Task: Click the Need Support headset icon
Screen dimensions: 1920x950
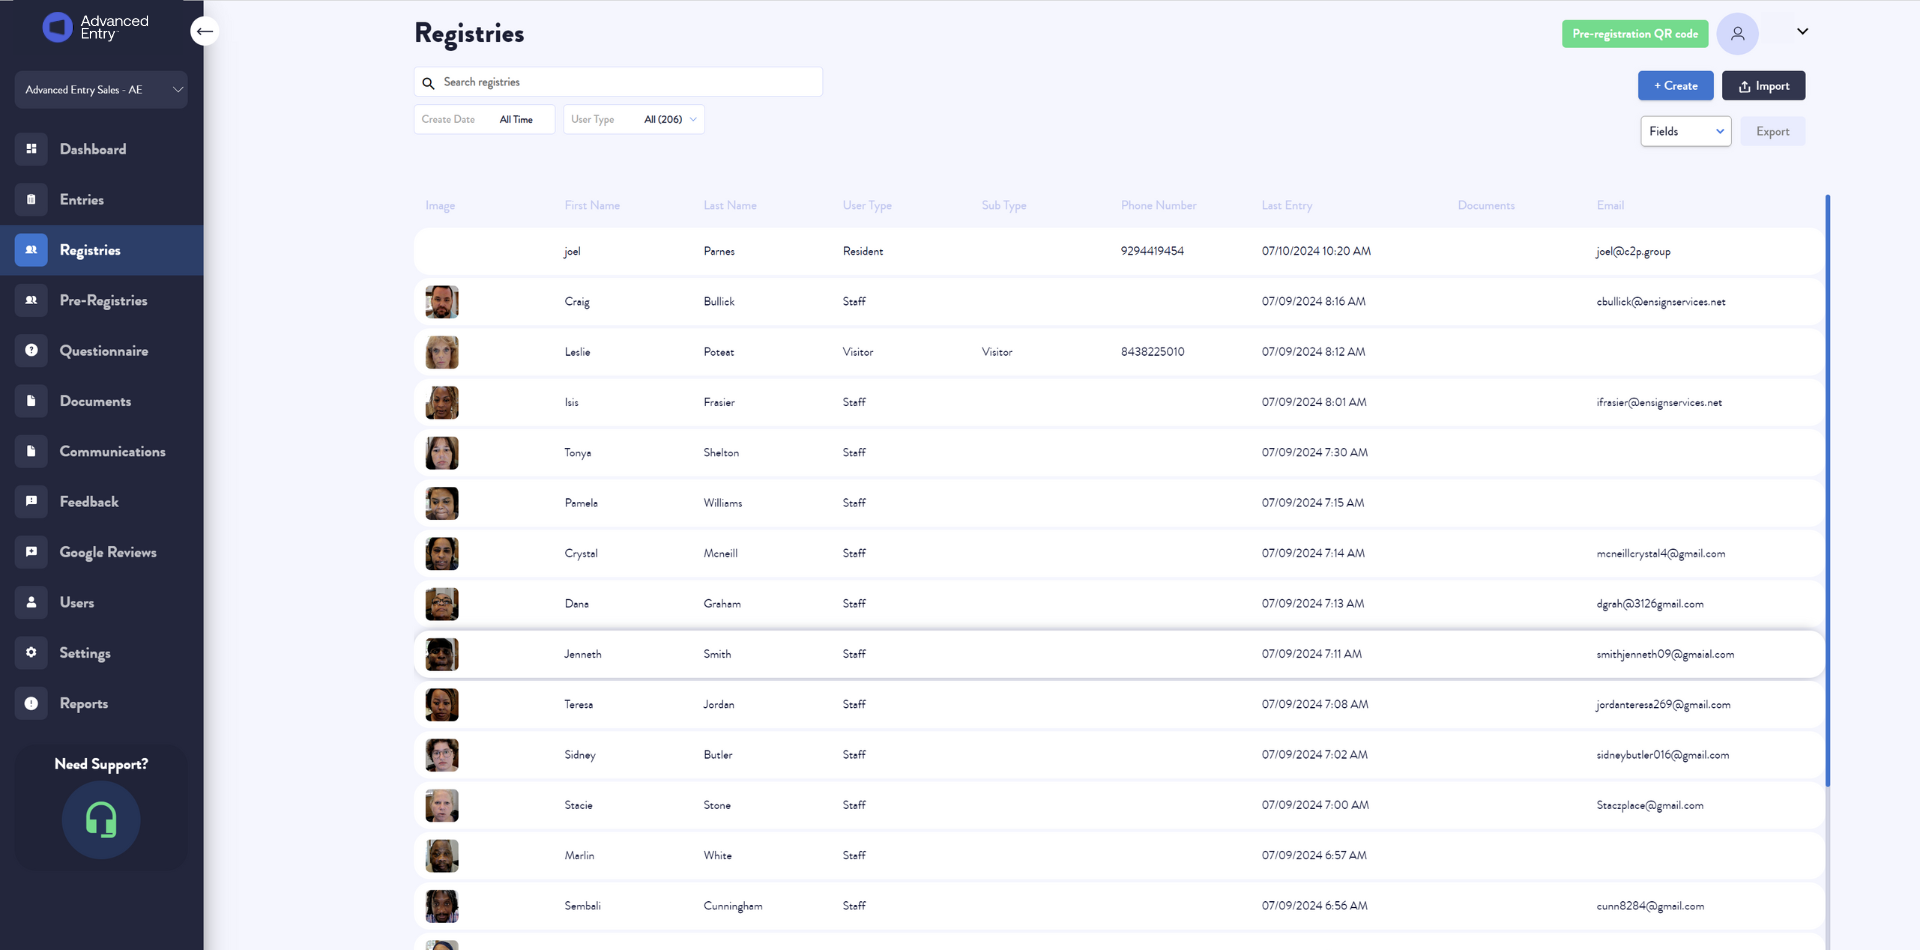Action: (x=100, y=820)
